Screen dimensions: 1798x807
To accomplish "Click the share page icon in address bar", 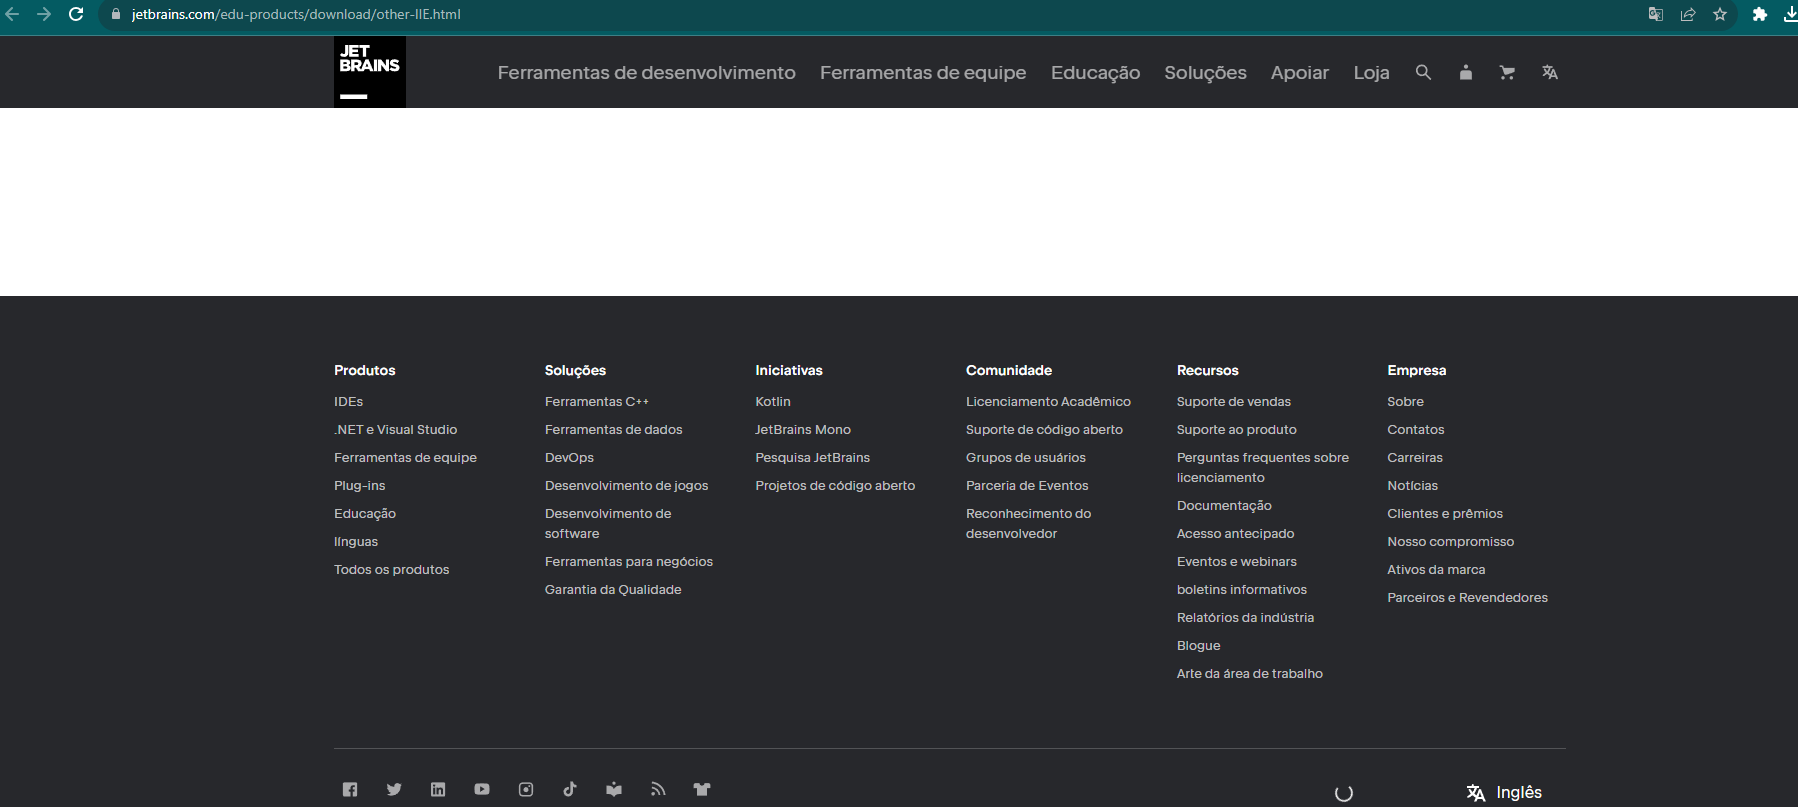I will pos(1688,14).
